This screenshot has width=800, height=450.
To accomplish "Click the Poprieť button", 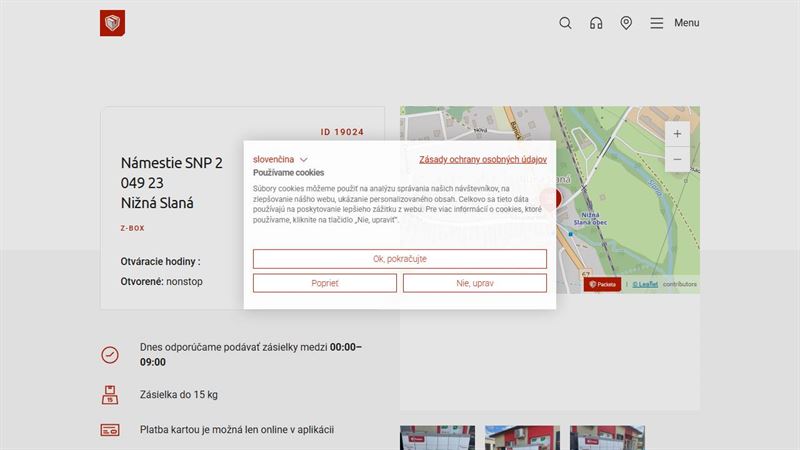I will pyautogui.click(x=324, y=283).
